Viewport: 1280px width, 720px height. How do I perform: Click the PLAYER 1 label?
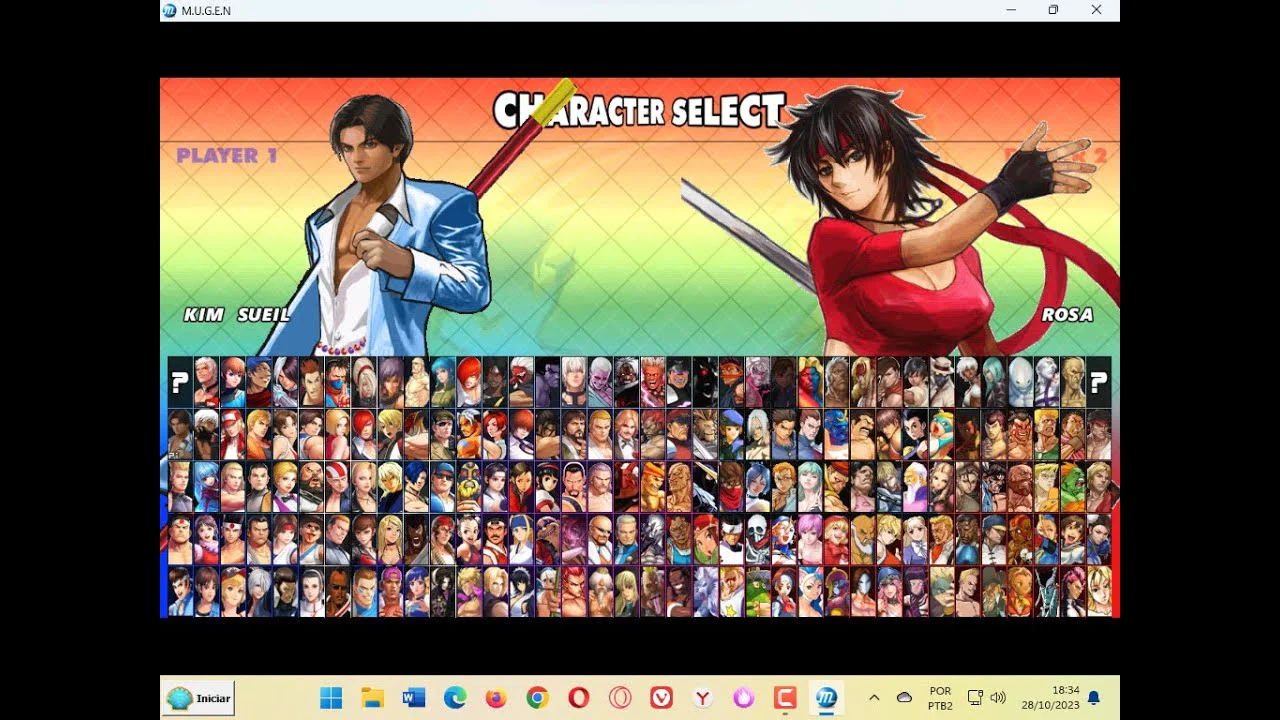pos(227,155)
